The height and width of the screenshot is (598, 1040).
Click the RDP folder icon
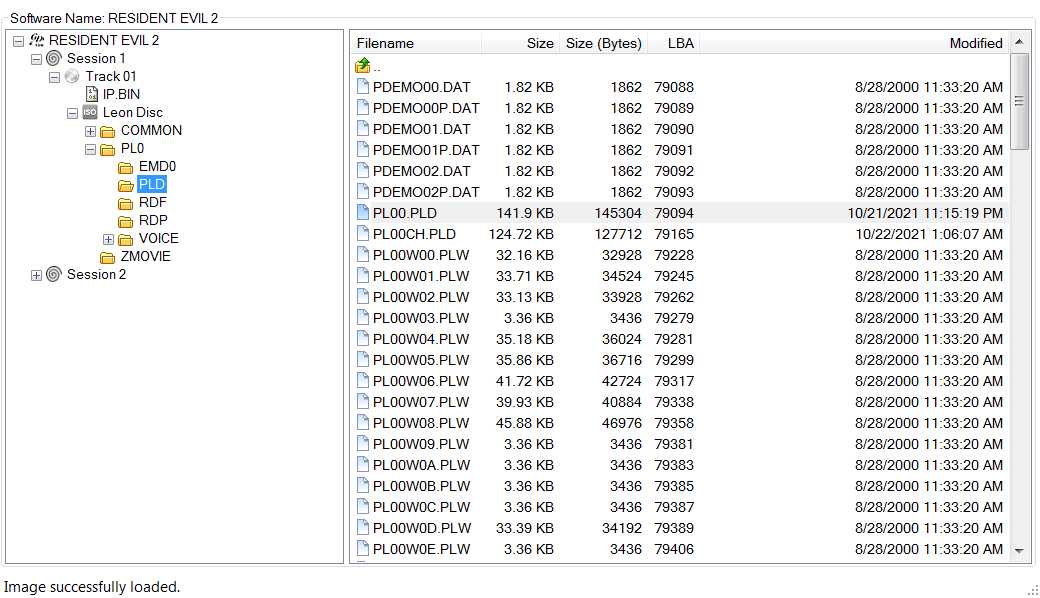point(125,221)
